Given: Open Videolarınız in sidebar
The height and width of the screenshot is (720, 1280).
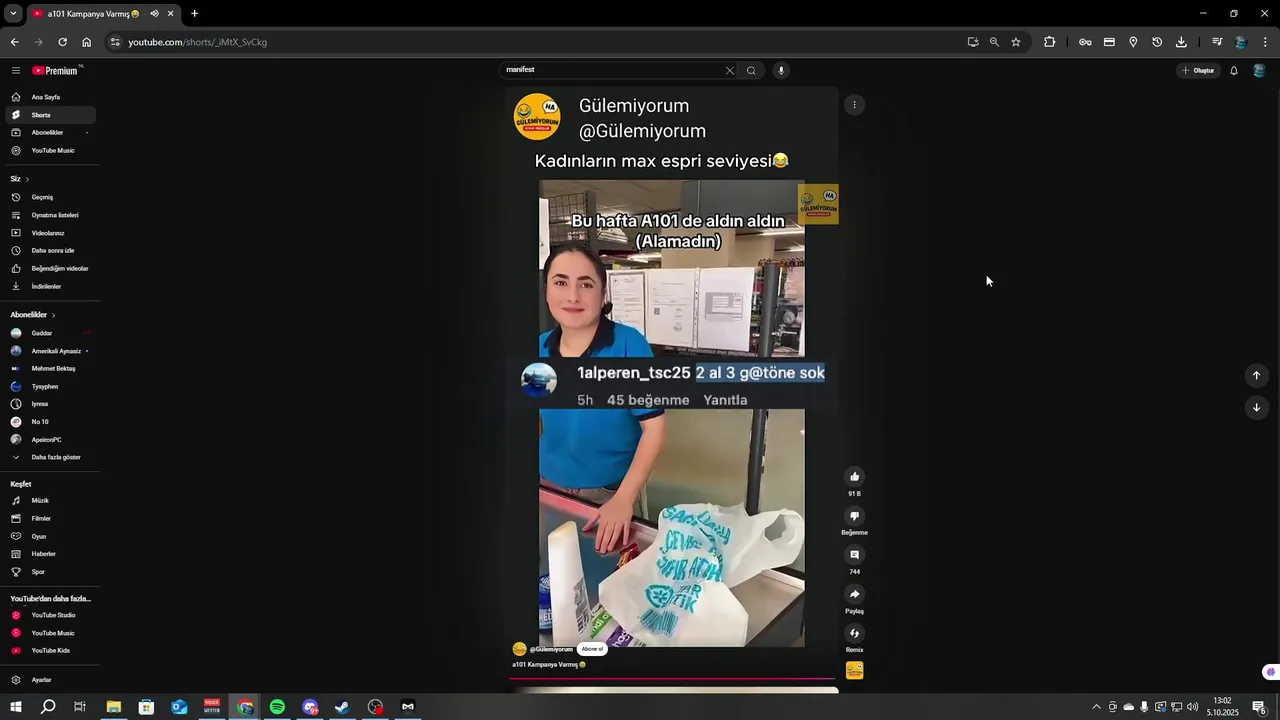Looking at the screenshot, I should tap(48, 233).
